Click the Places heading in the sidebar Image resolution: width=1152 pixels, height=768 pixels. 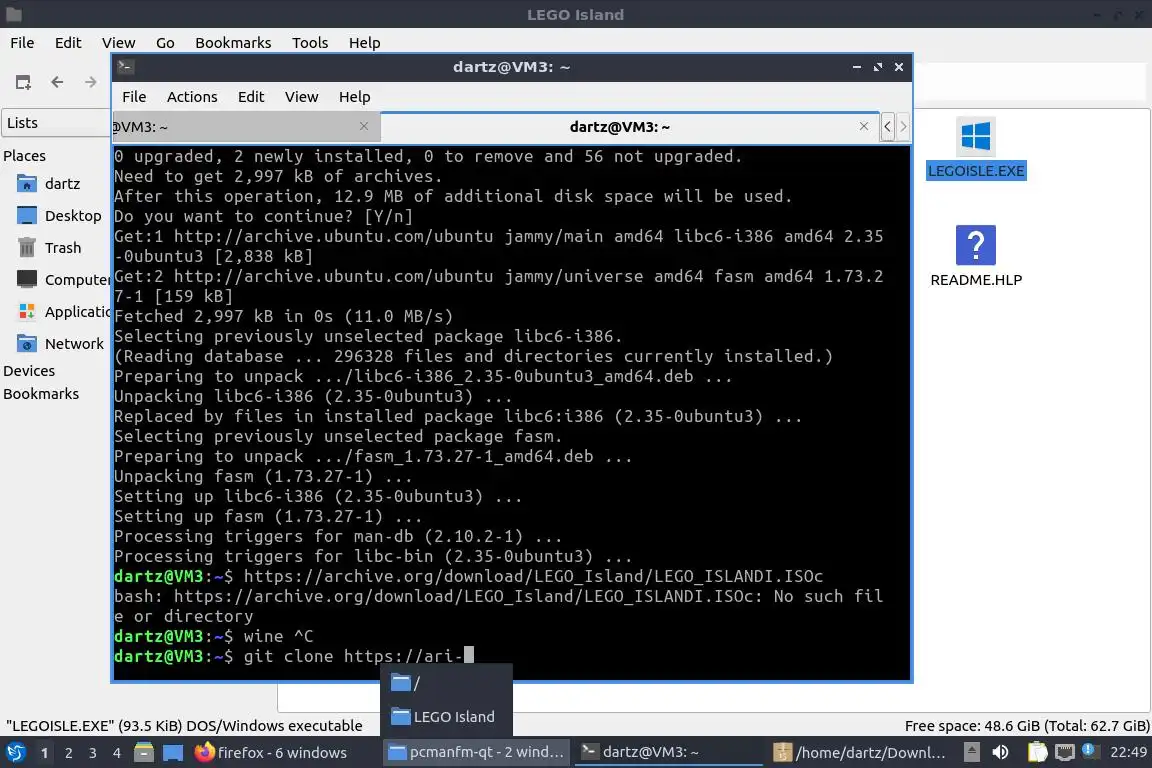pyautogui.click(x=24, y=156)
